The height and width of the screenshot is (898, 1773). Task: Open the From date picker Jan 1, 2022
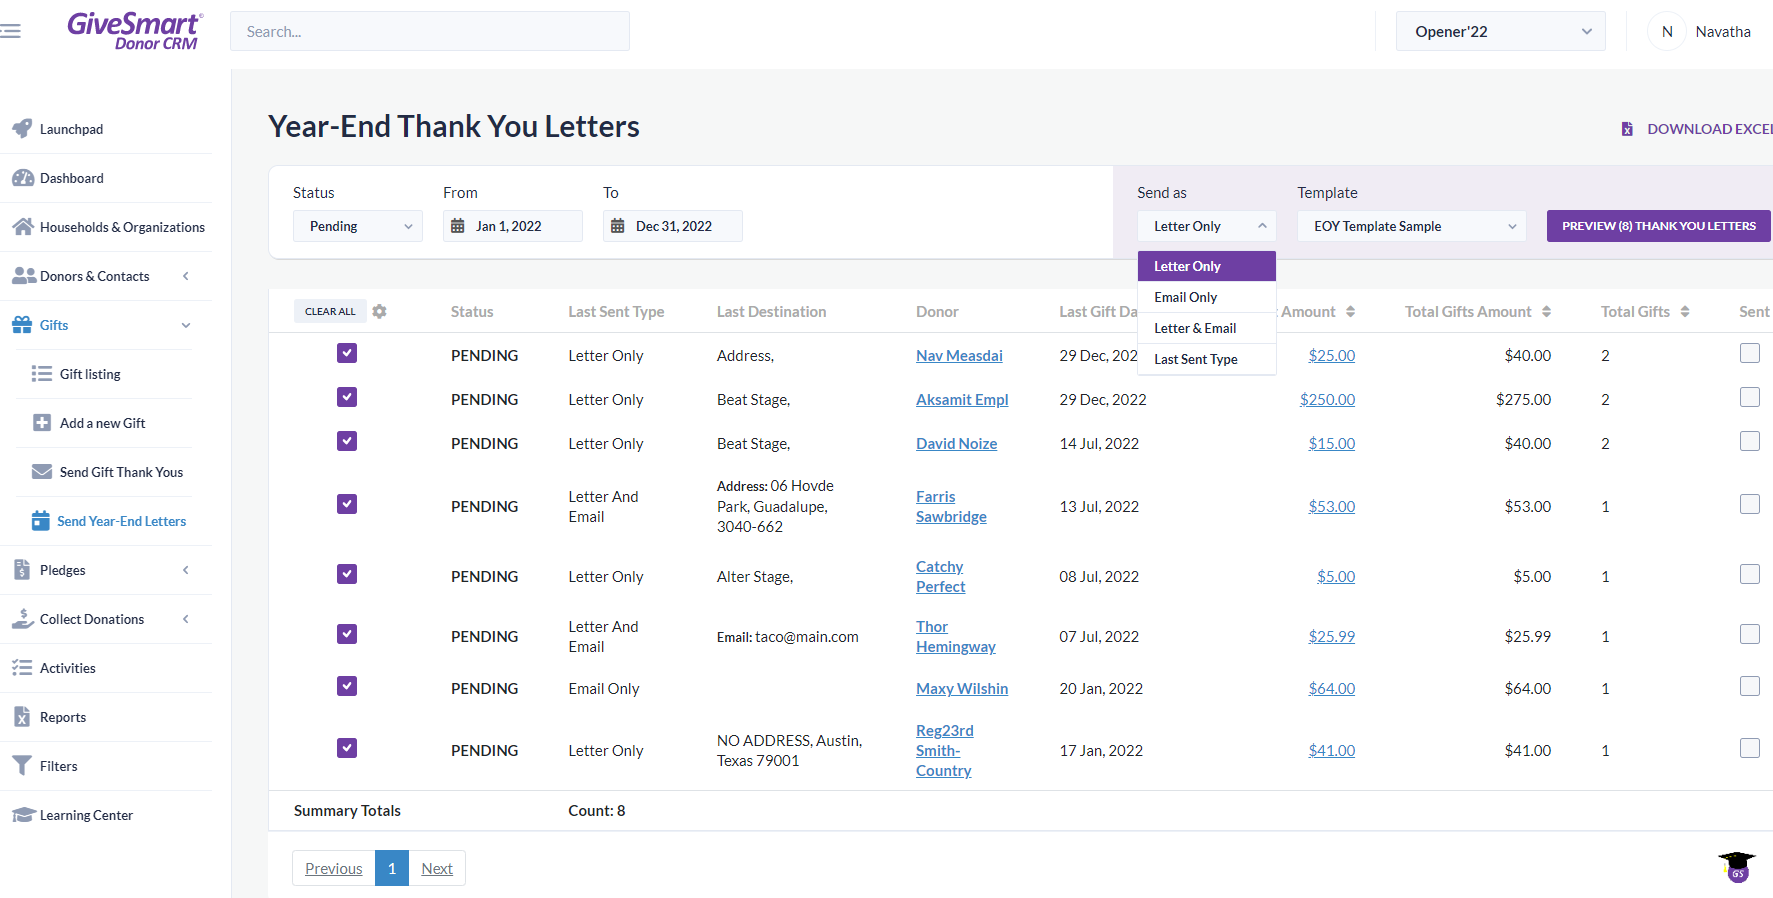coord(513,226)
